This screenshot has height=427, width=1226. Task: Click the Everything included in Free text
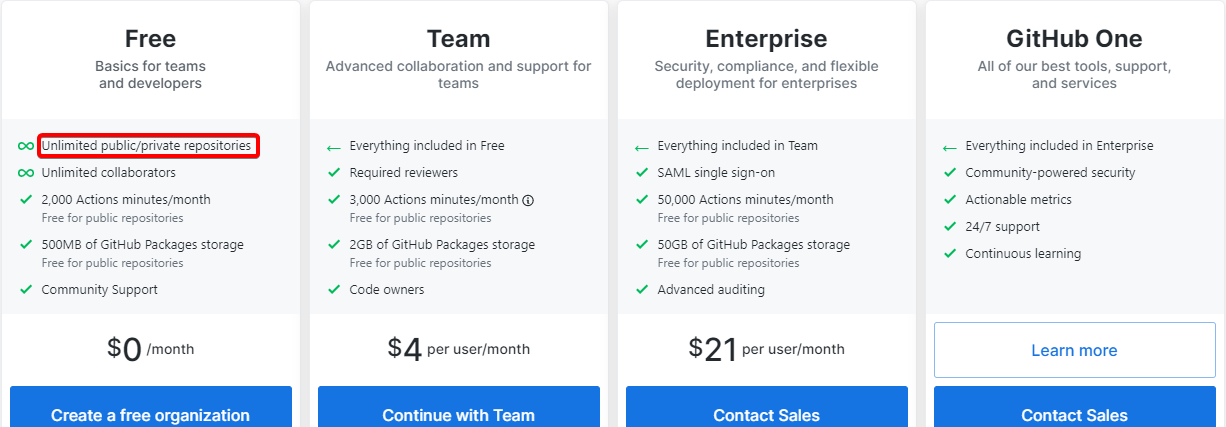pos(427,146)
